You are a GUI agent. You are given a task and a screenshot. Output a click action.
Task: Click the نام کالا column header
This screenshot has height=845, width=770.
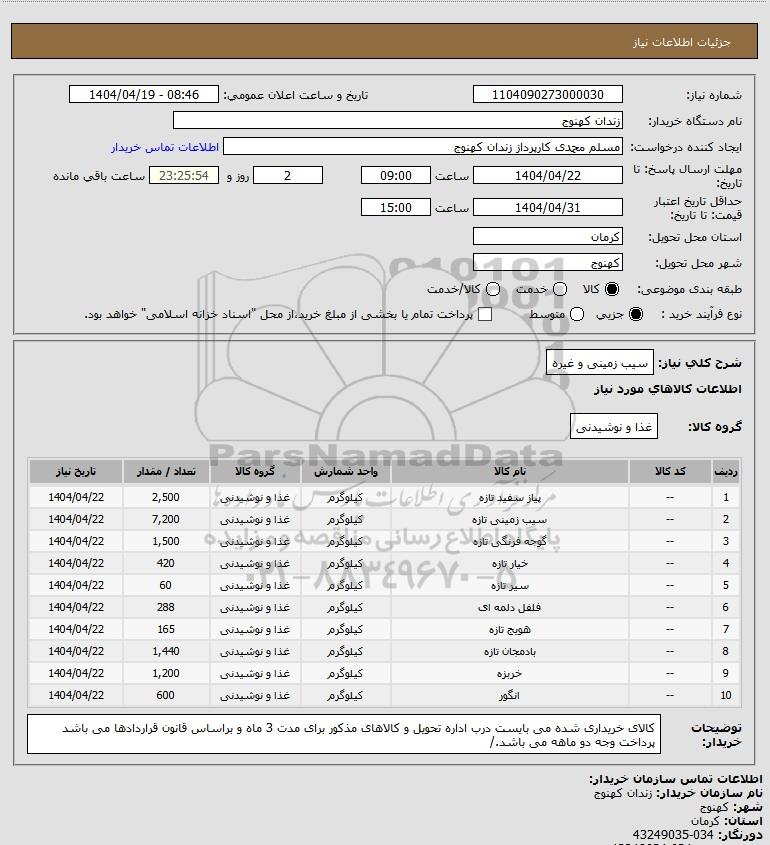[x=510, y=472]
